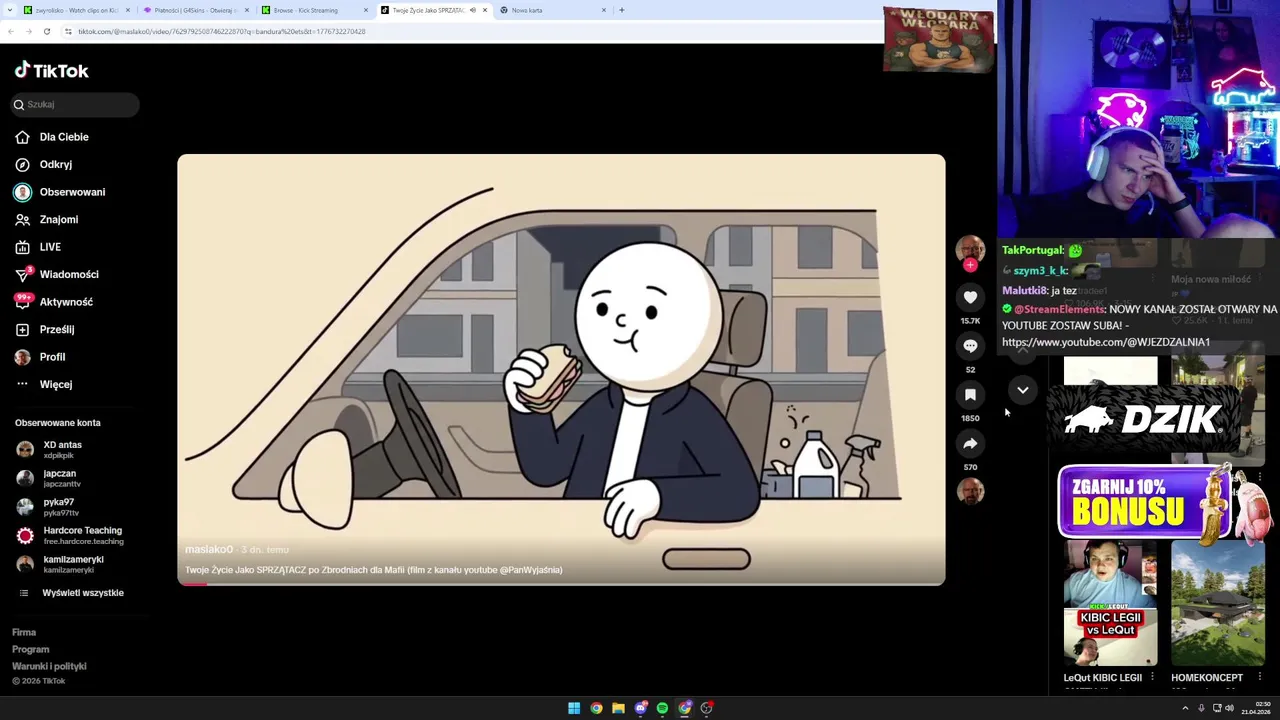Click the volume tray icon

tap(1229, 708)
